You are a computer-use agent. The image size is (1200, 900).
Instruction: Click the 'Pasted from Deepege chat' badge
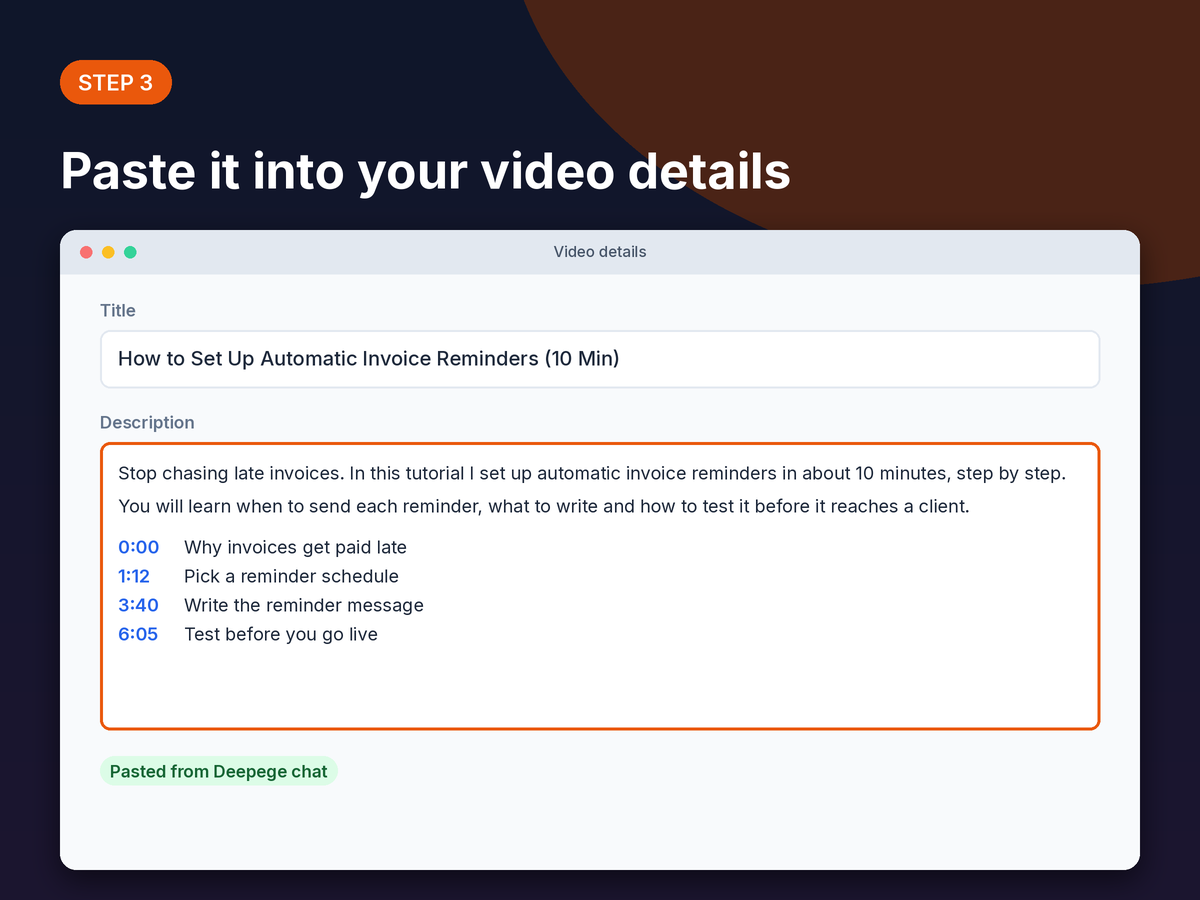[x=219, y=771]
